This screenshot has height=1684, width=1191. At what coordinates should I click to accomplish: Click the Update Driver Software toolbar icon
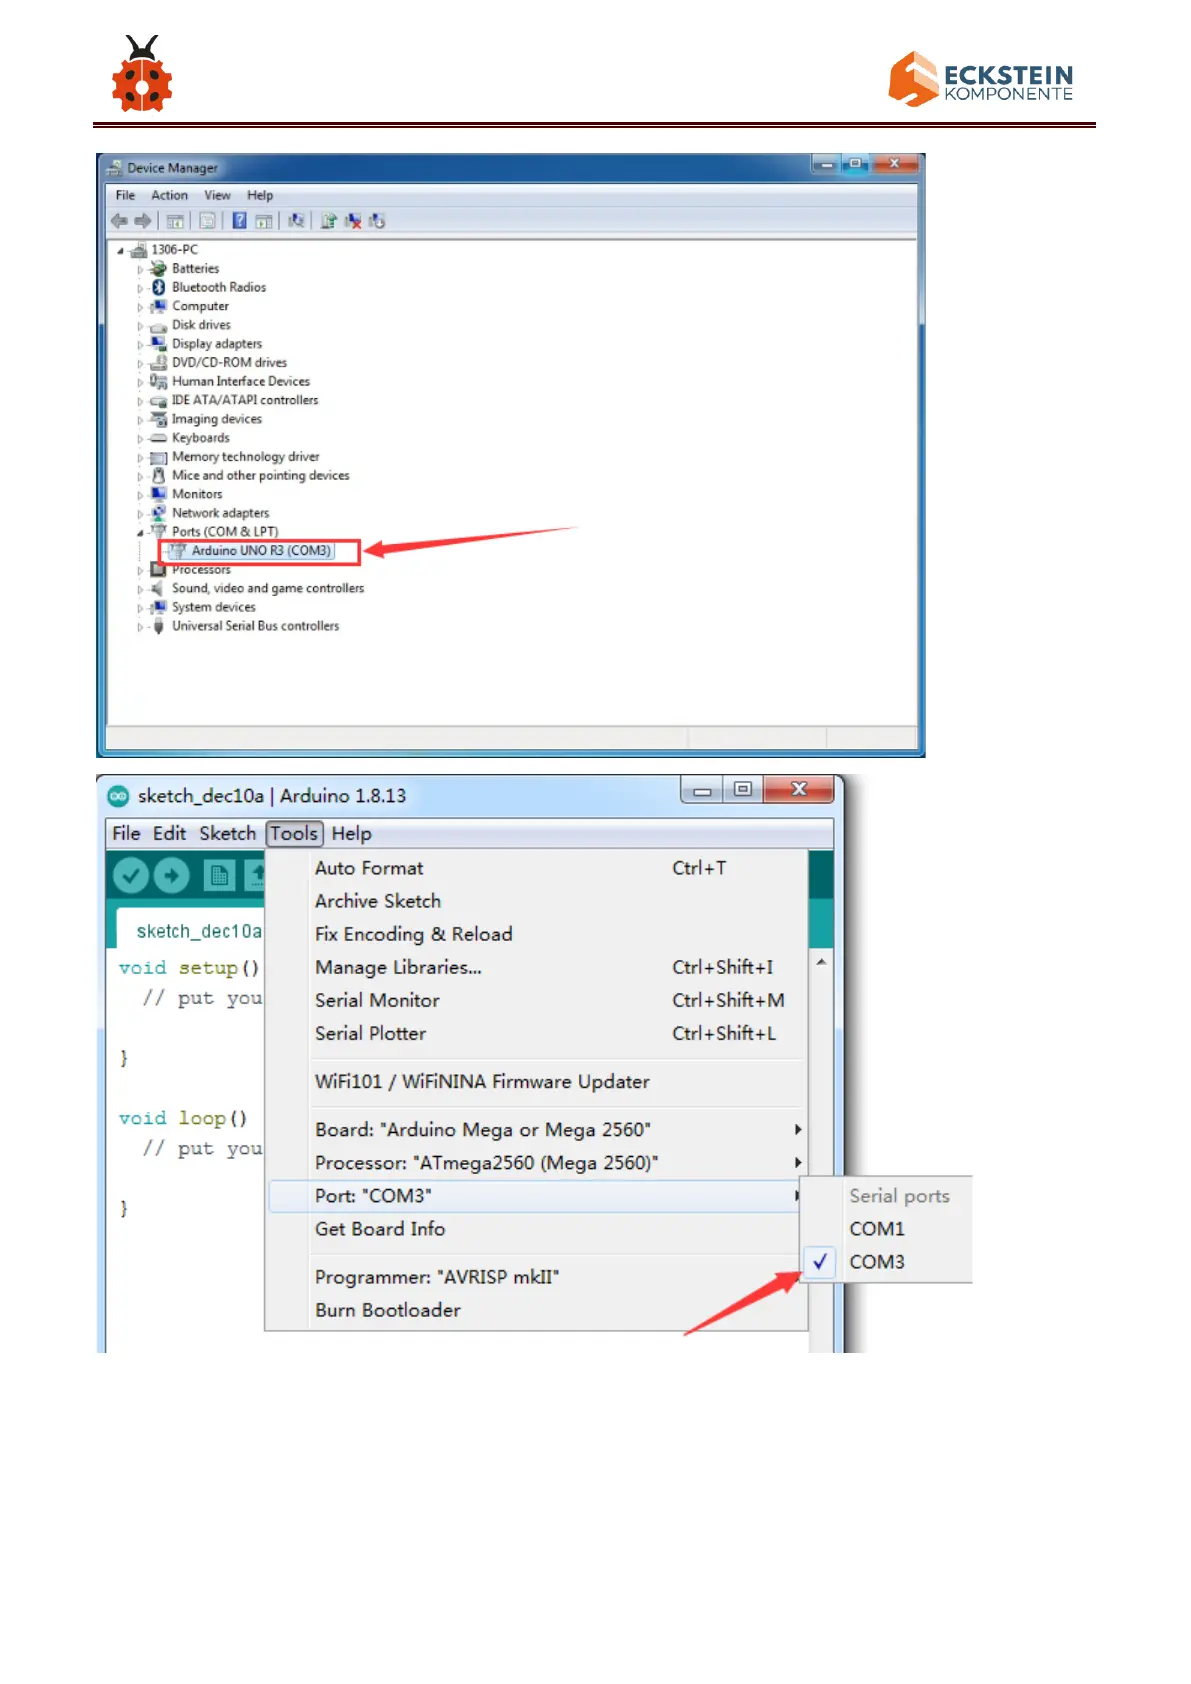[328, 221]
